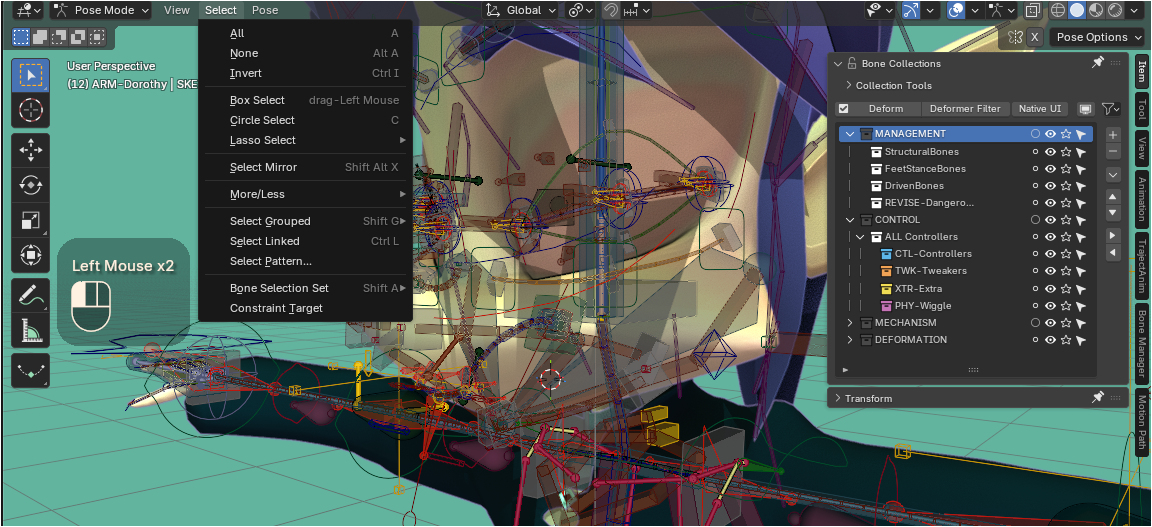Select the Measure tool
The image size is (1152, 527).
[30, 330]
